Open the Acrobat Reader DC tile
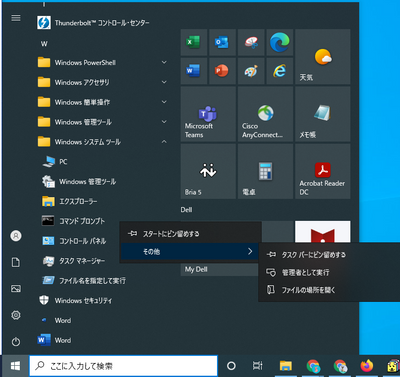This screenshot has height=377, width=400. pos(323,171)
